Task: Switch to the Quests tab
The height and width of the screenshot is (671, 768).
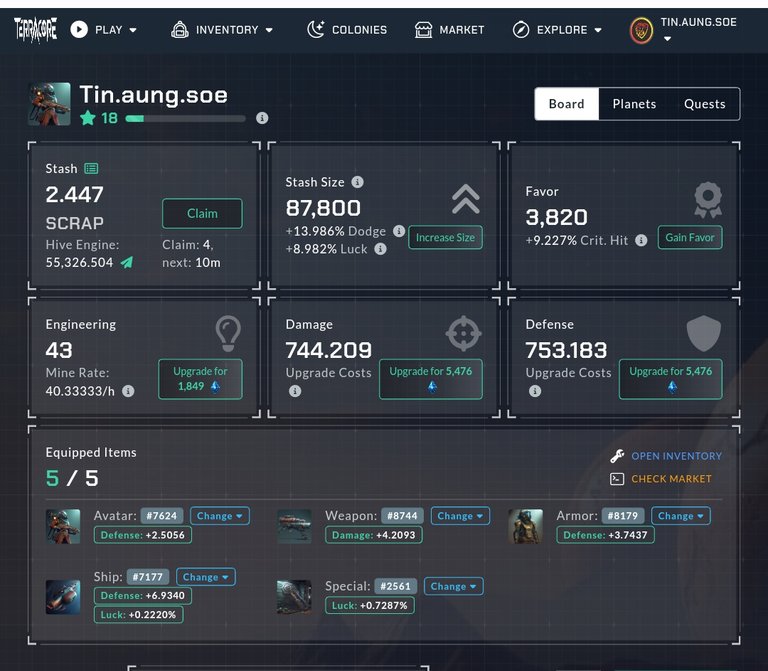Action: [704, 104]
